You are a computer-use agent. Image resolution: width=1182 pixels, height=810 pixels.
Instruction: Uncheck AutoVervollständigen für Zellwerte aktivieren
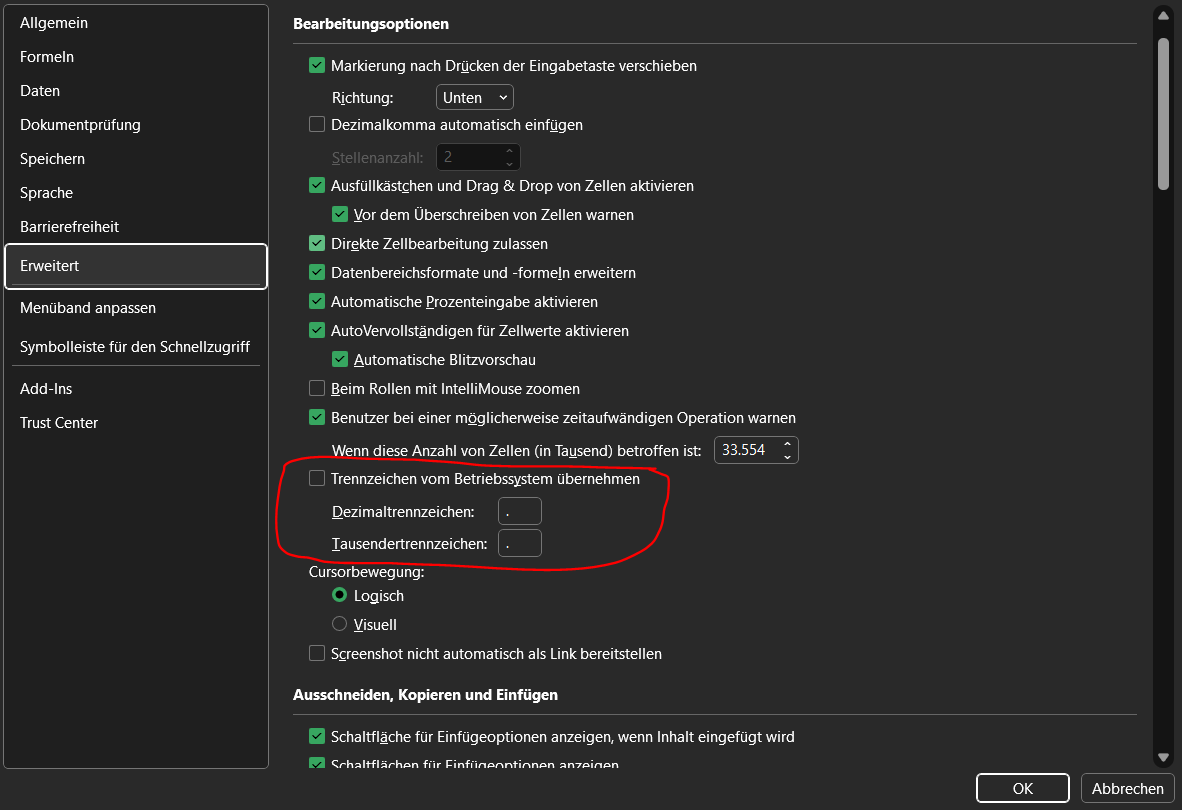[x=317, y=331]
